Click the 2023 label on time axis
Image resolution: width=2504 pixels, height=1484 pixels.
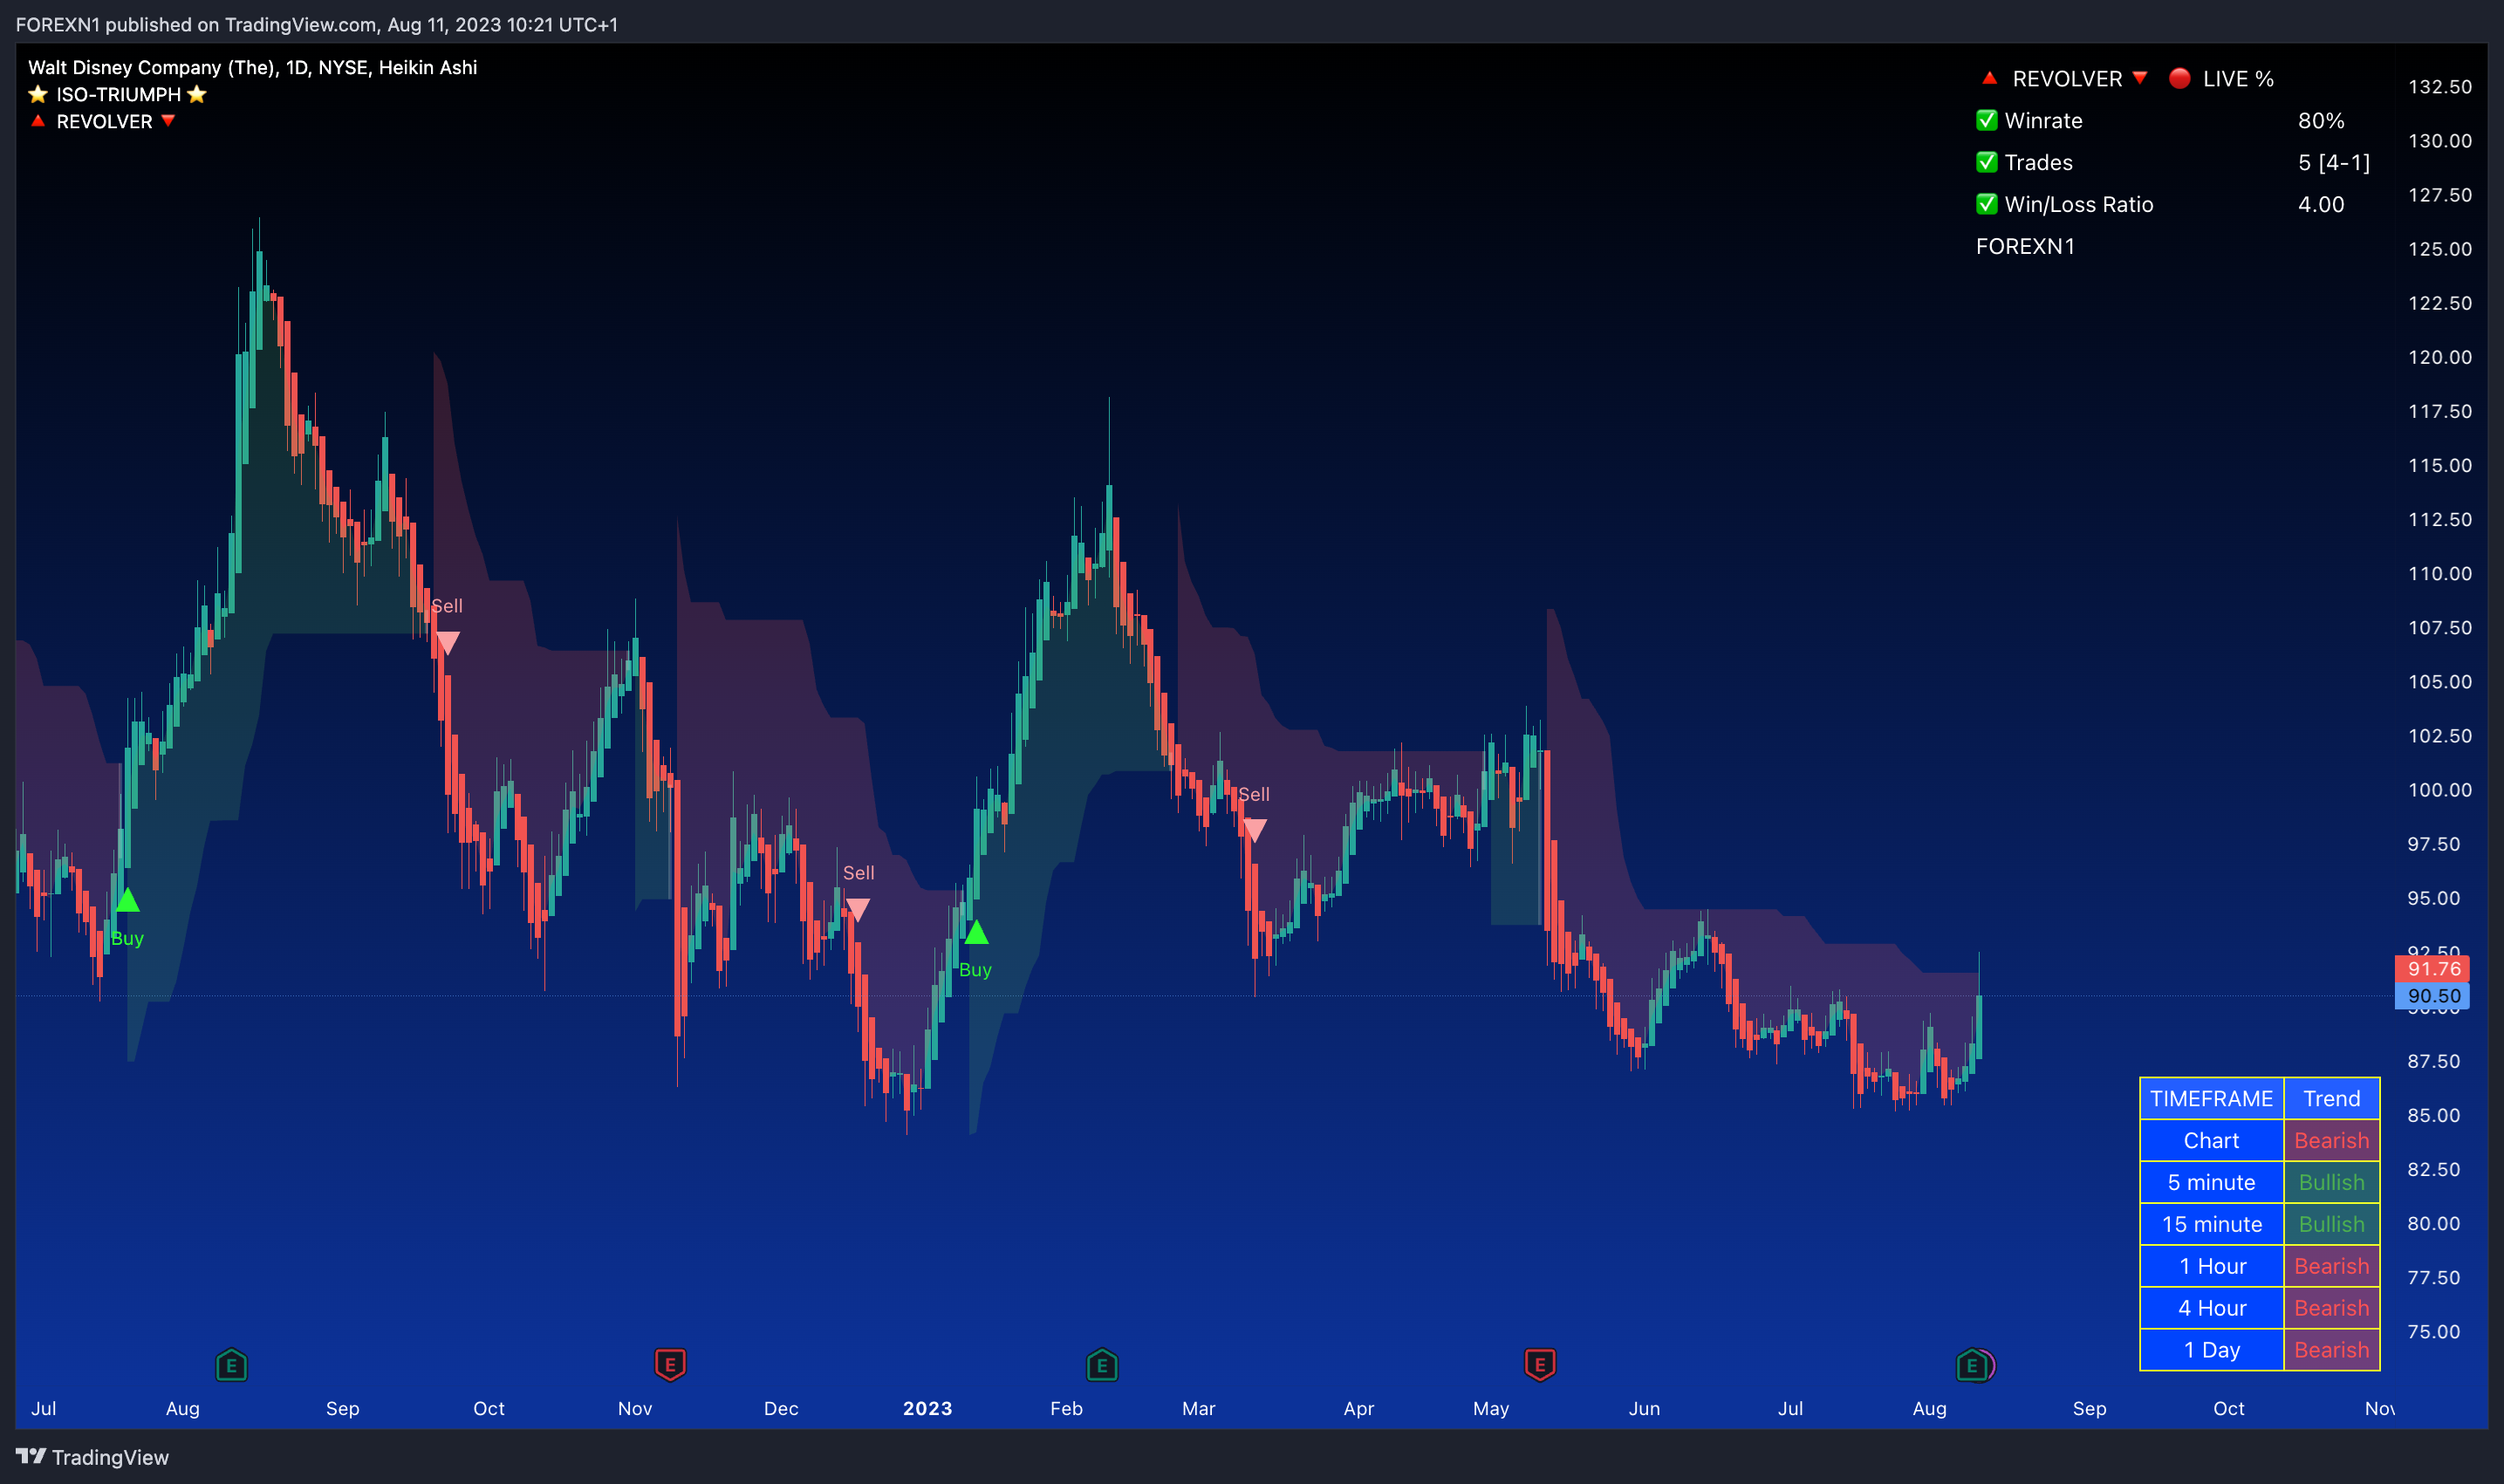point(927,1408)
